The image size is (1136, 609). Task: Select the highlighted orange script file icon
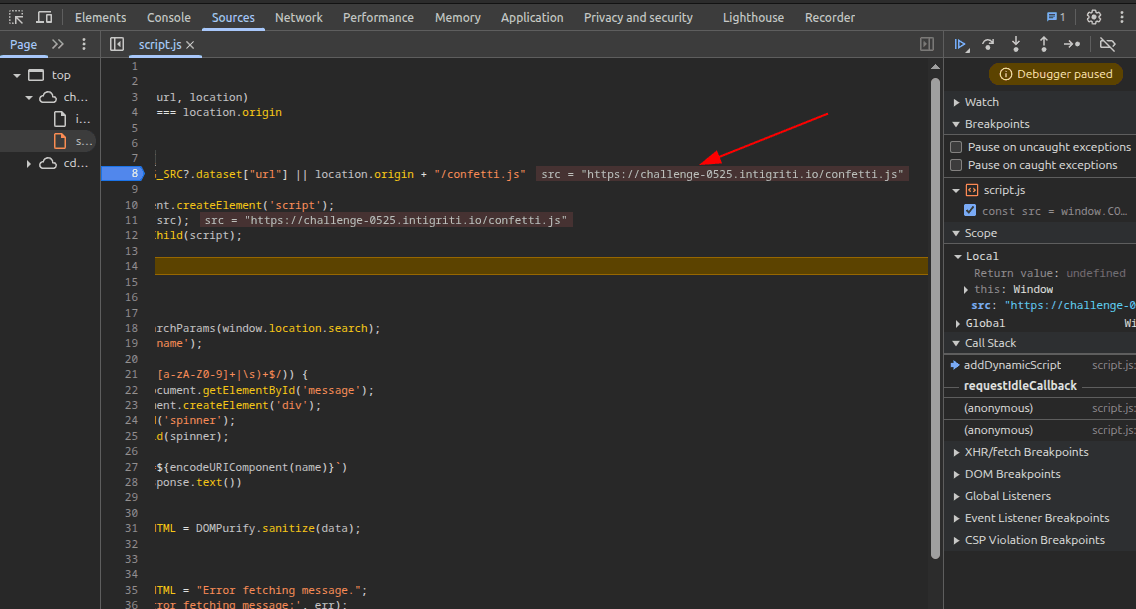point(60,141)
